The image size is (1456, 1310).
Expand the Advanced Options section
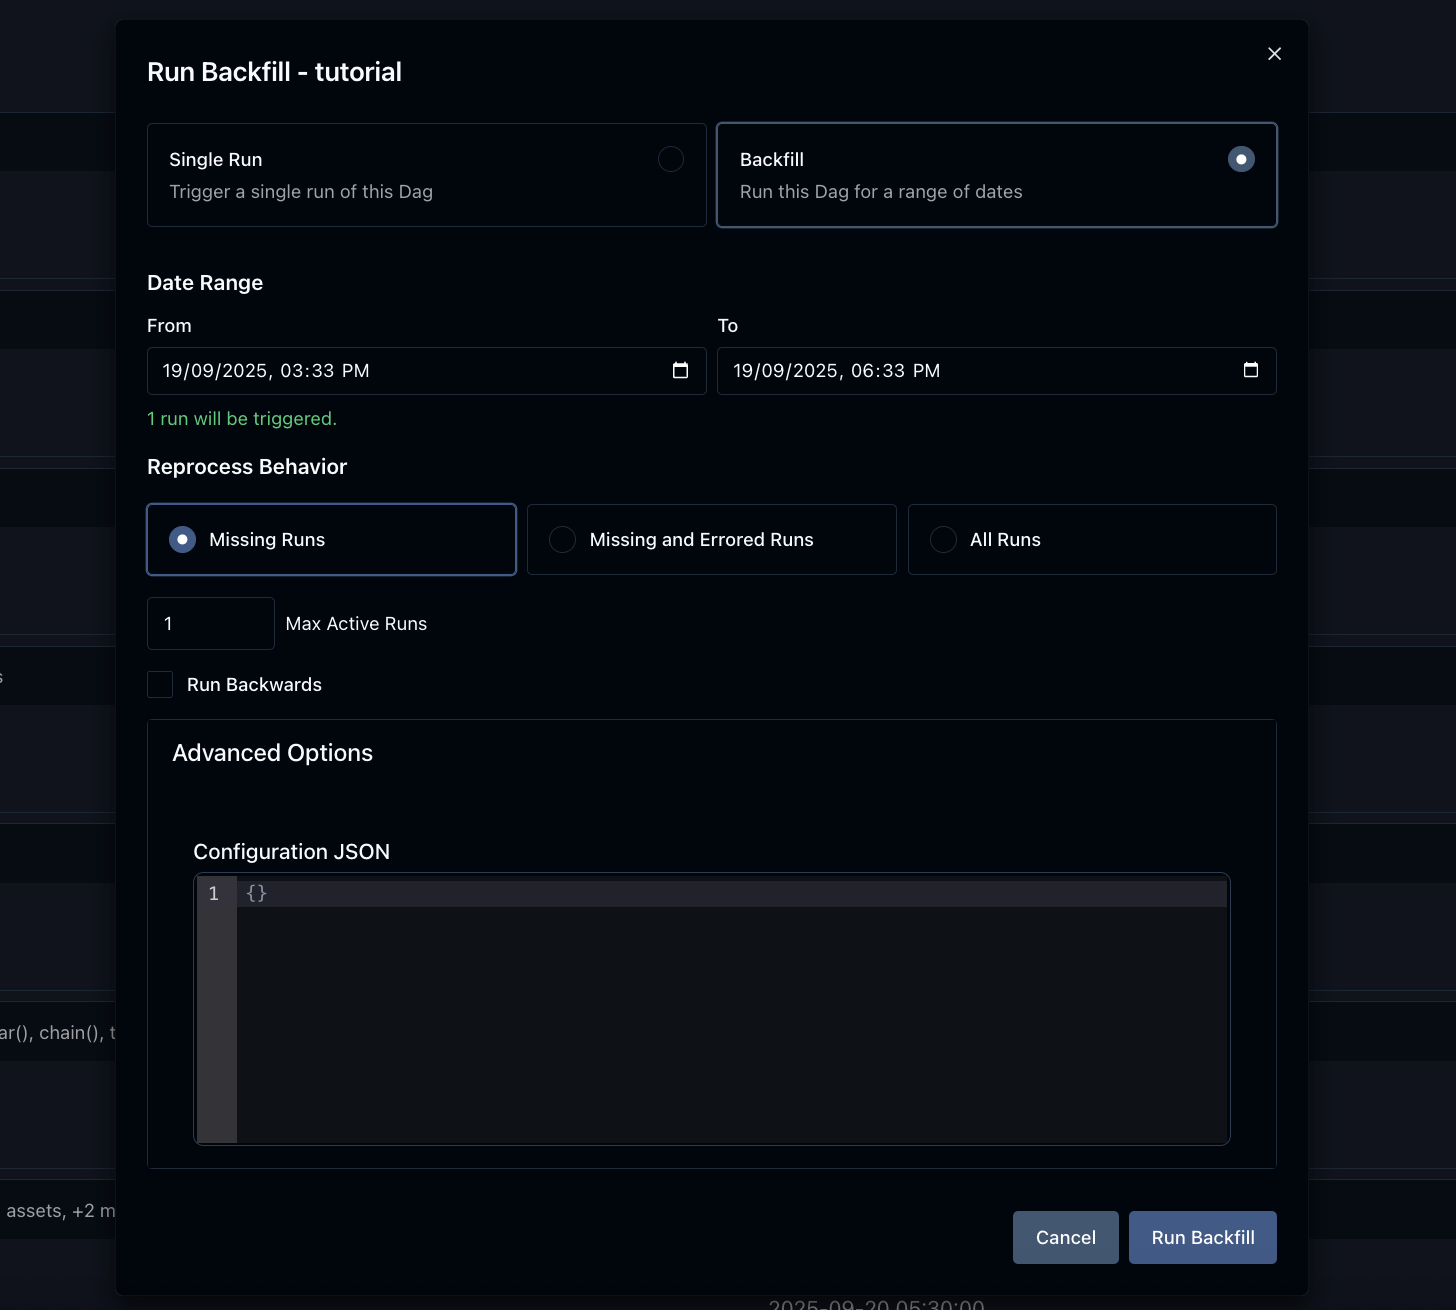pyautogui.click(x=273, y=752)
